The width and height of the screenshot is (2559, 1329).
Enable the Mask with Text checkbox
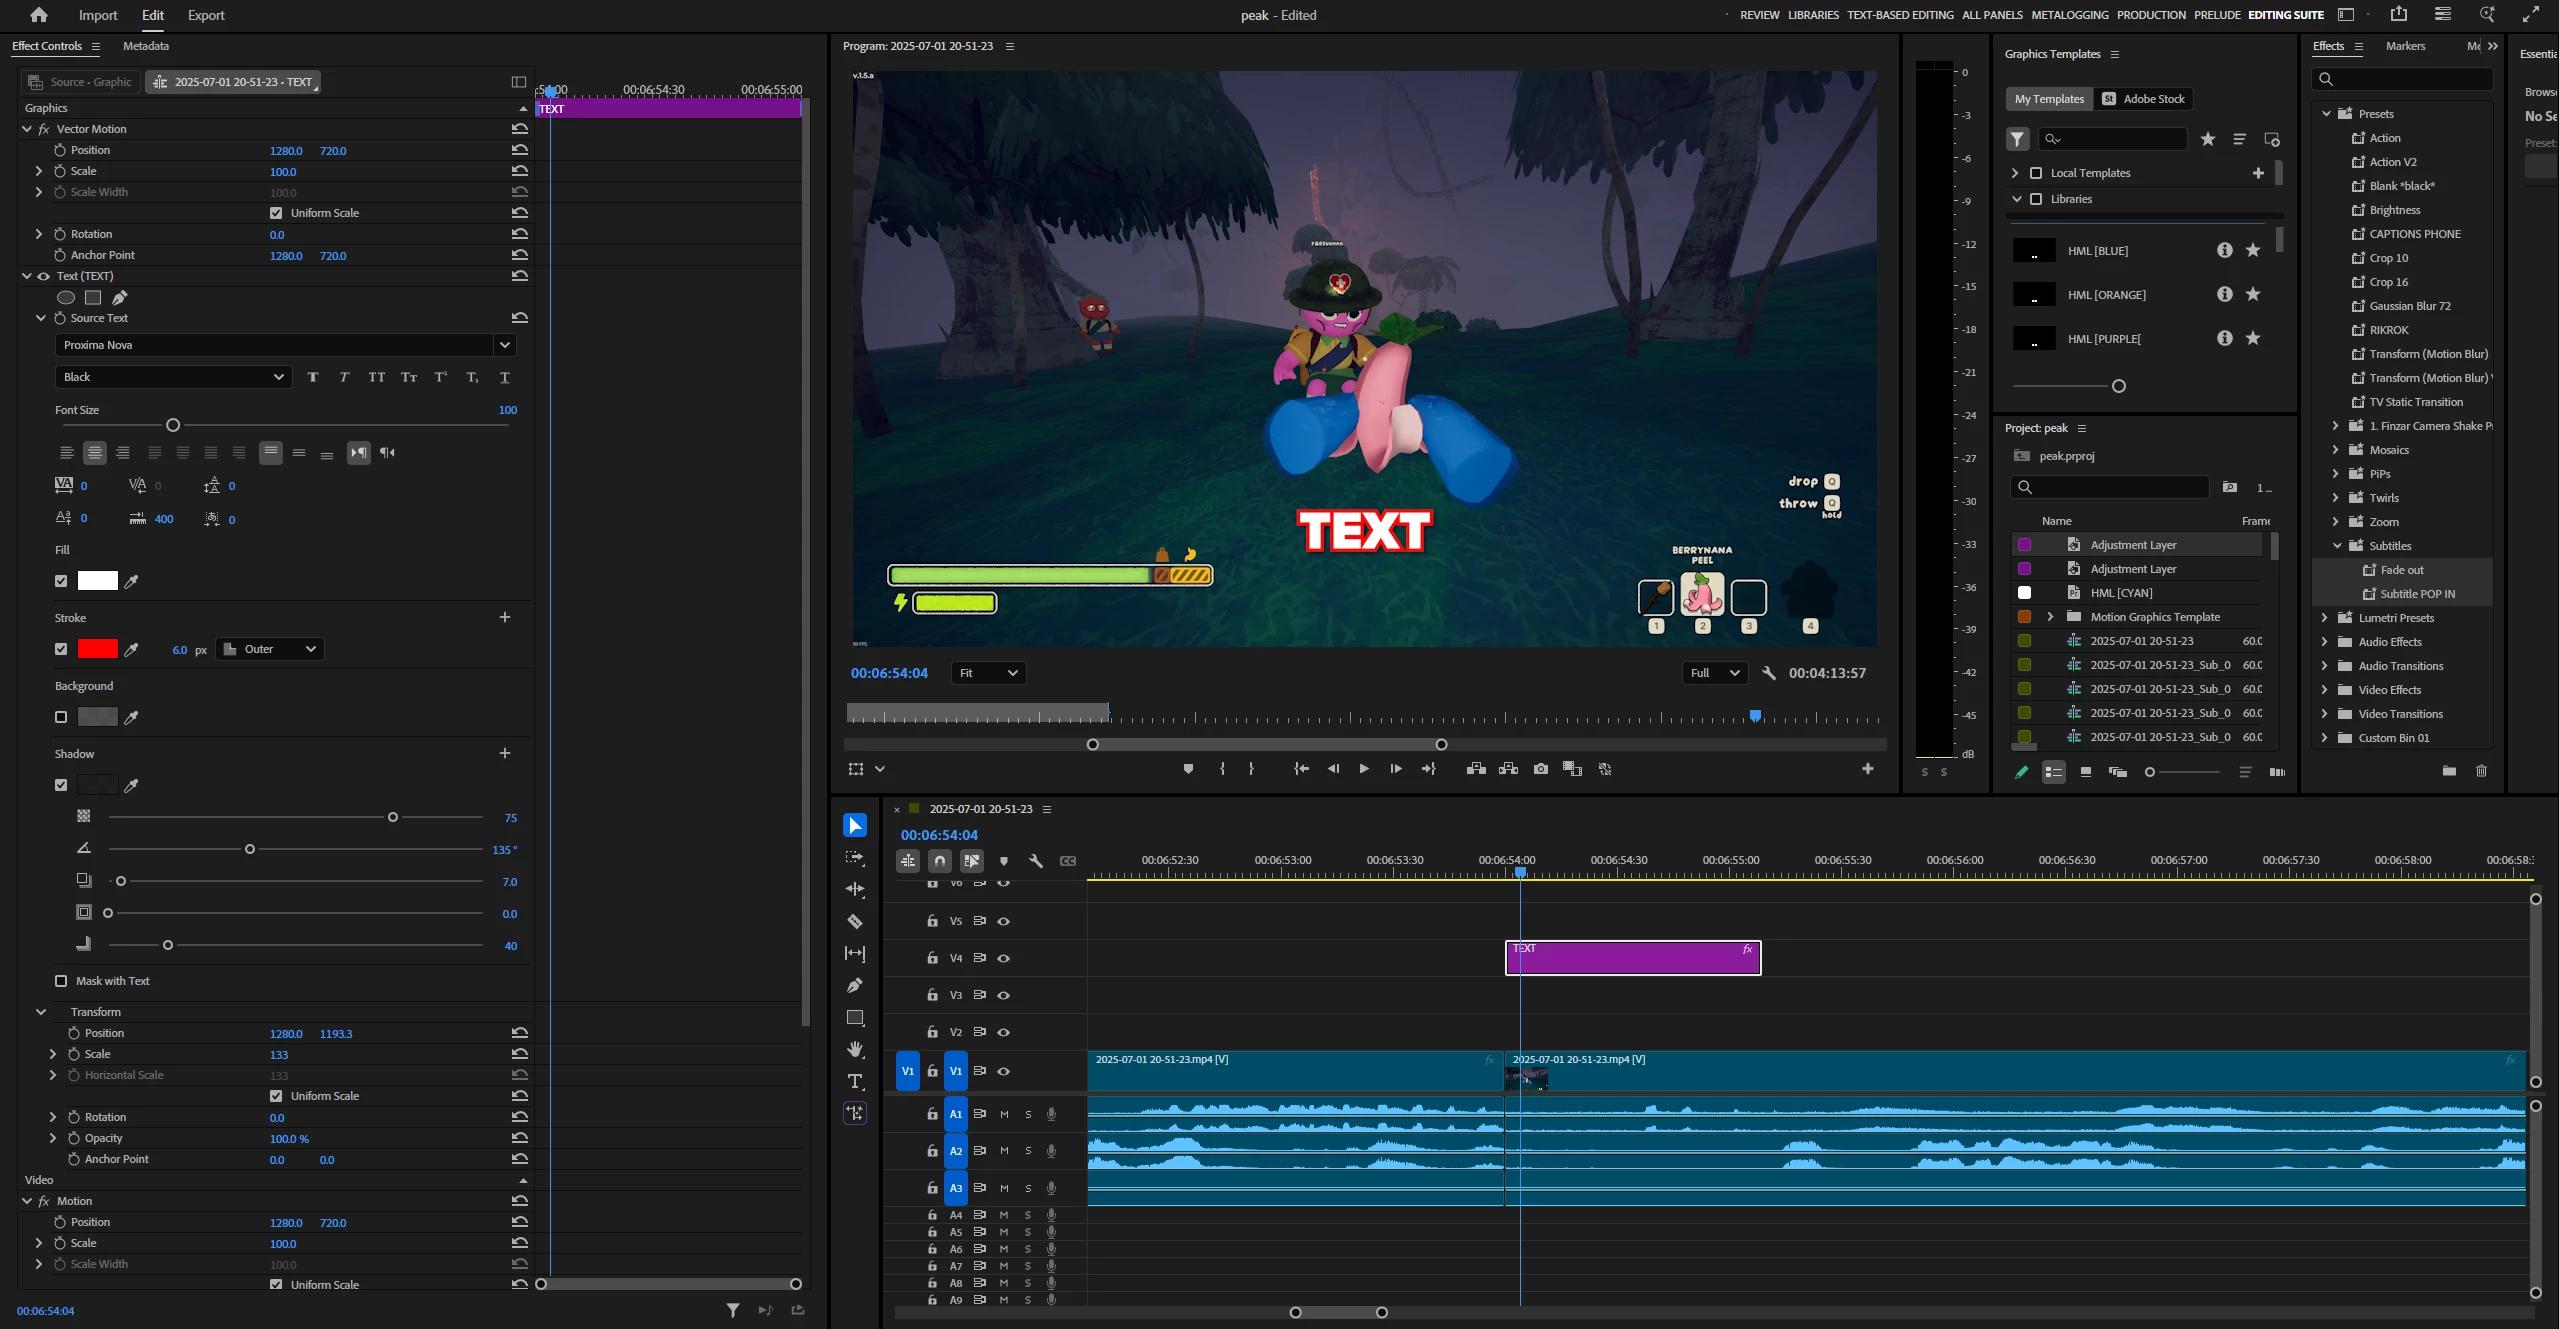(x=61, y=981)
